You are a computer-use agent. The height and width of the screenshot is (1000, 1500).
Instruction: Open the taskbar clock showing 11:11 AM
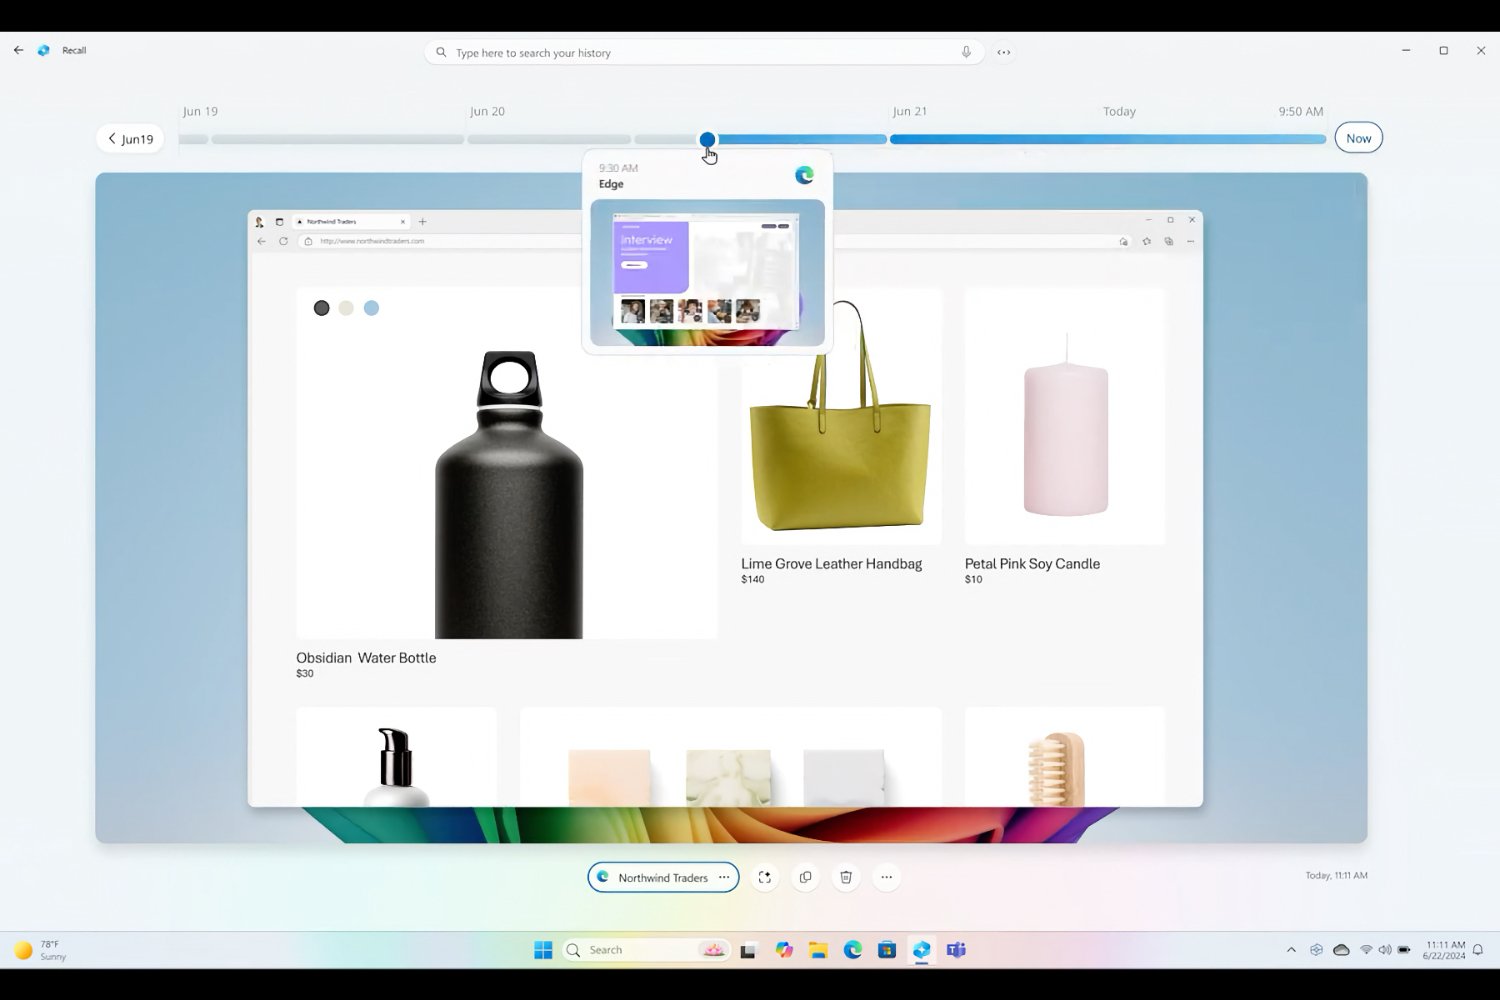point(1445,950)
